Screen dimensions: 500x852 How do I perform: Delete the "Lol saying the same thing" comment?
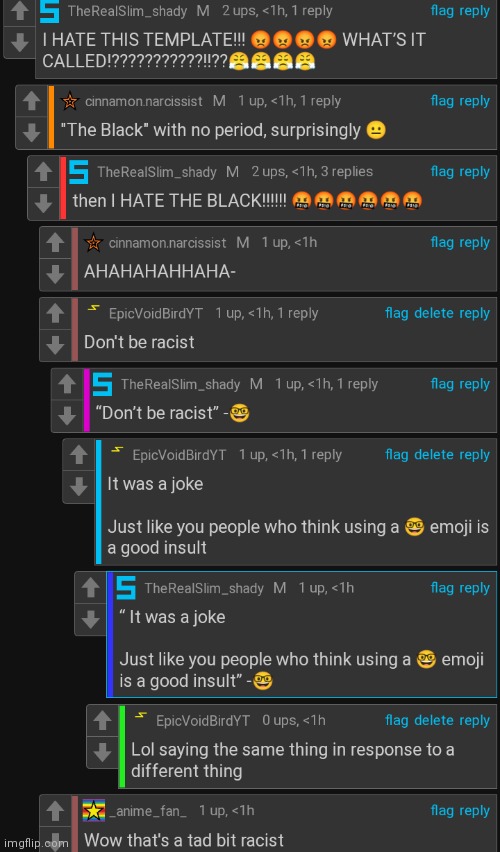pos(434,721)
